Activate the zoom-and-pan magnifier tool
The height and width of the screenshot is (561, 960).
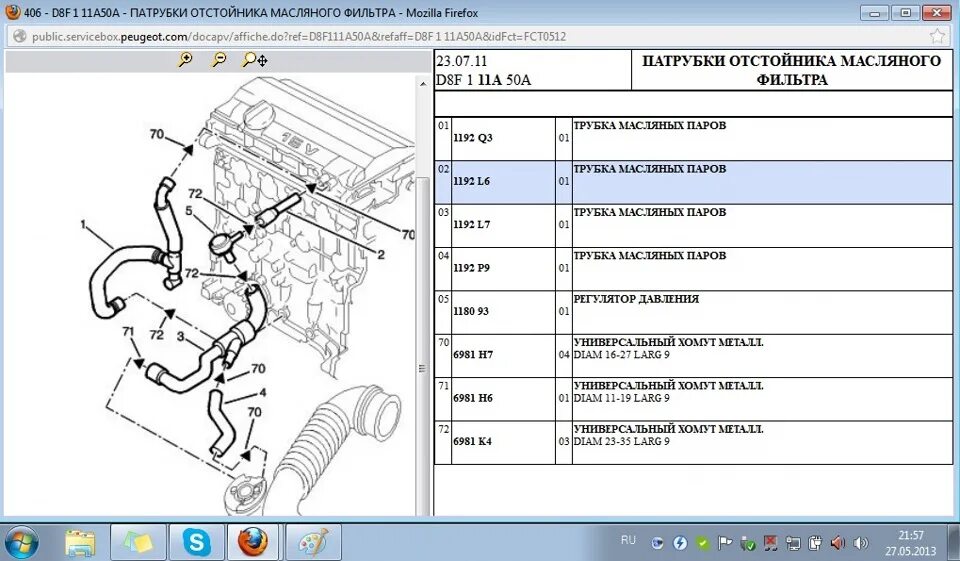[255, 59]
